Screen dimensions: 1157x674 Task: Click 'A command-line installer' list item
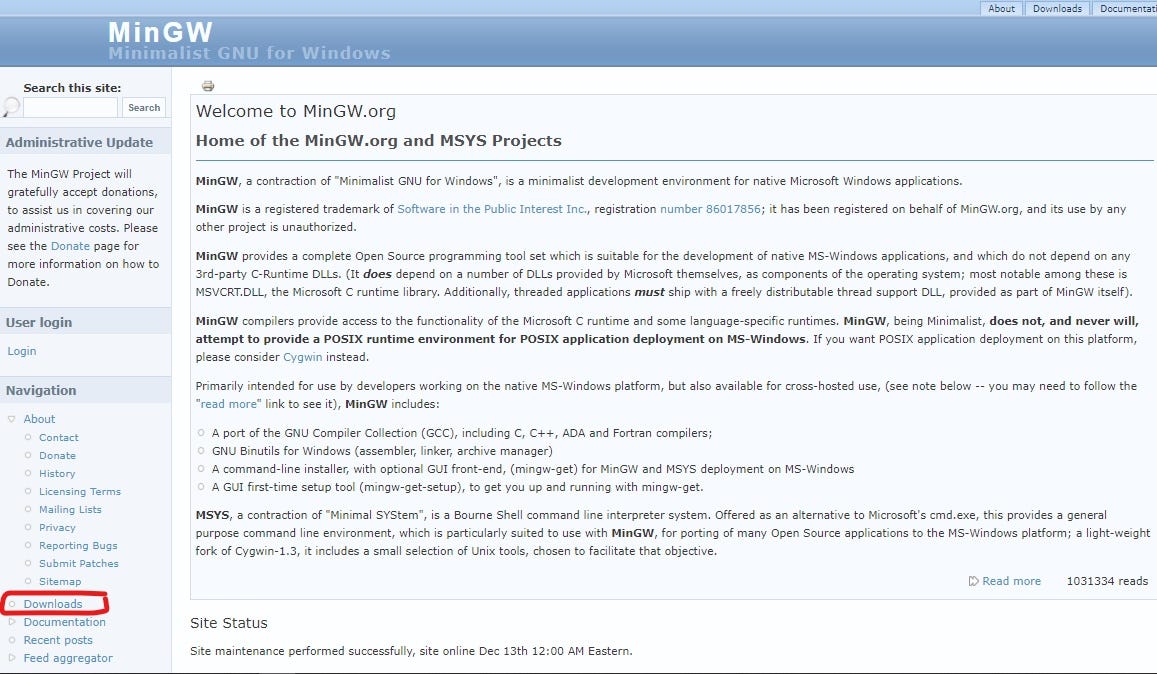pyautogui.click(x=533, y=469)
